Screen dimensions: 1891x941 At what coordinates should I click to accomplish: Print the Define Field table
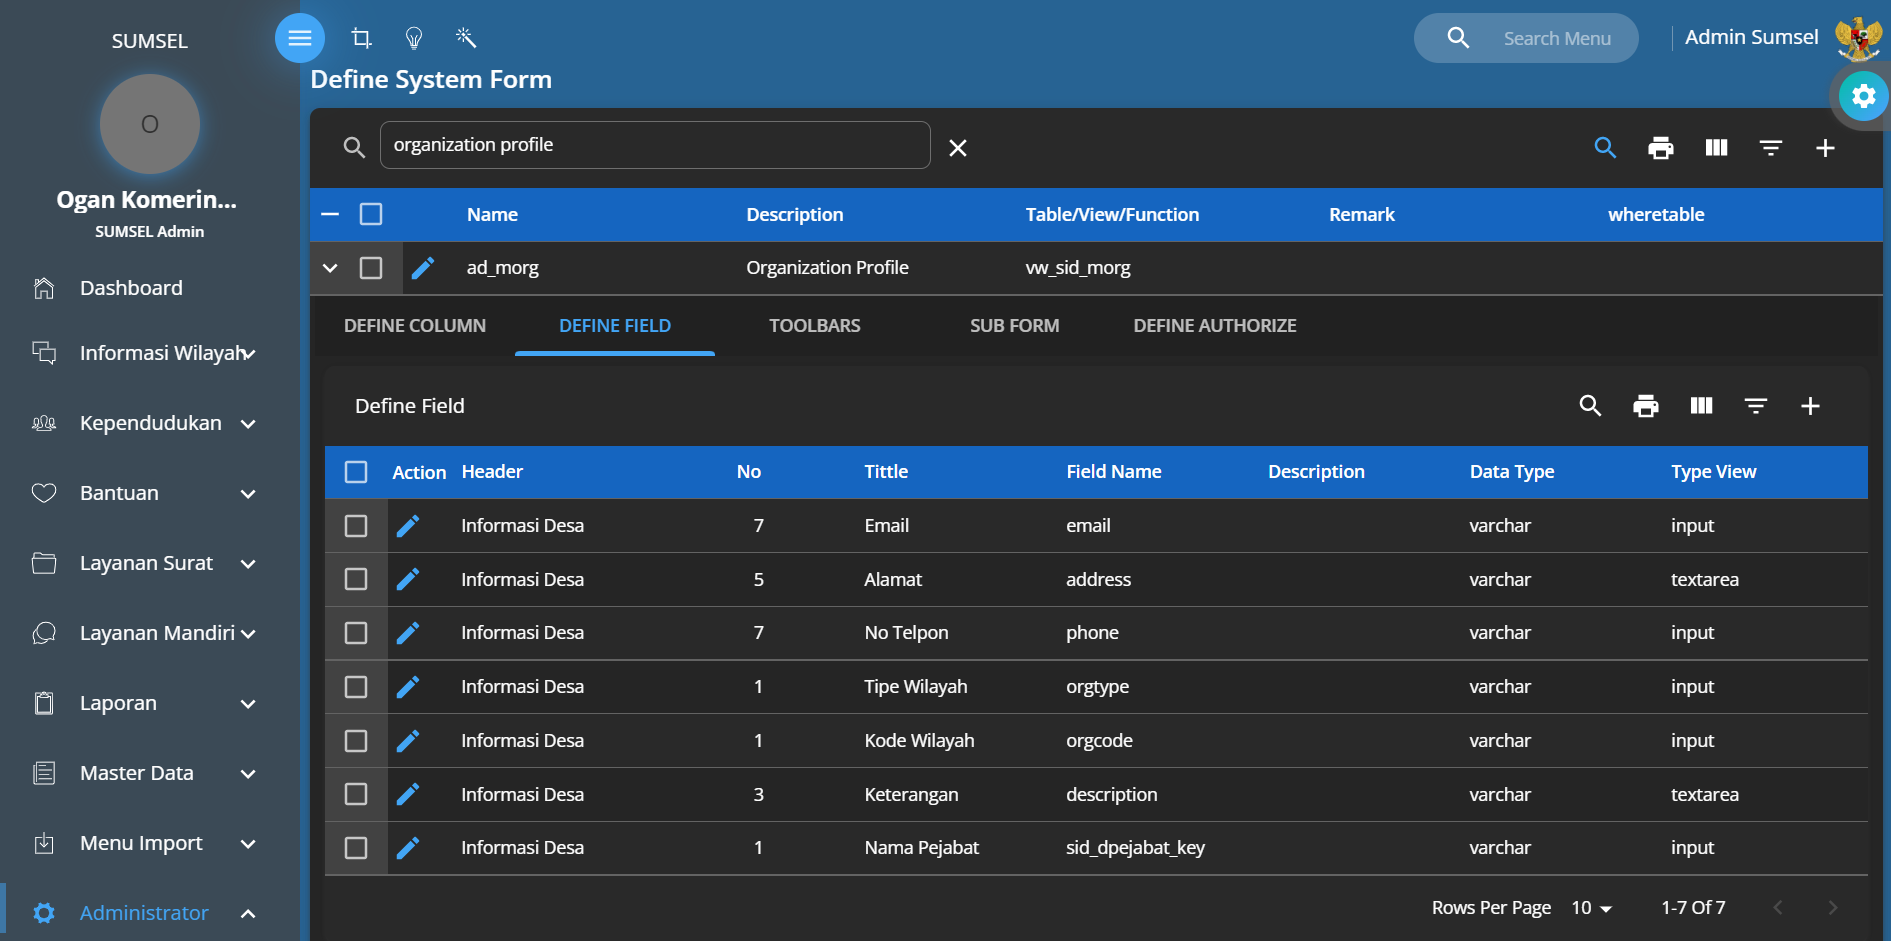coord(1645,406)
